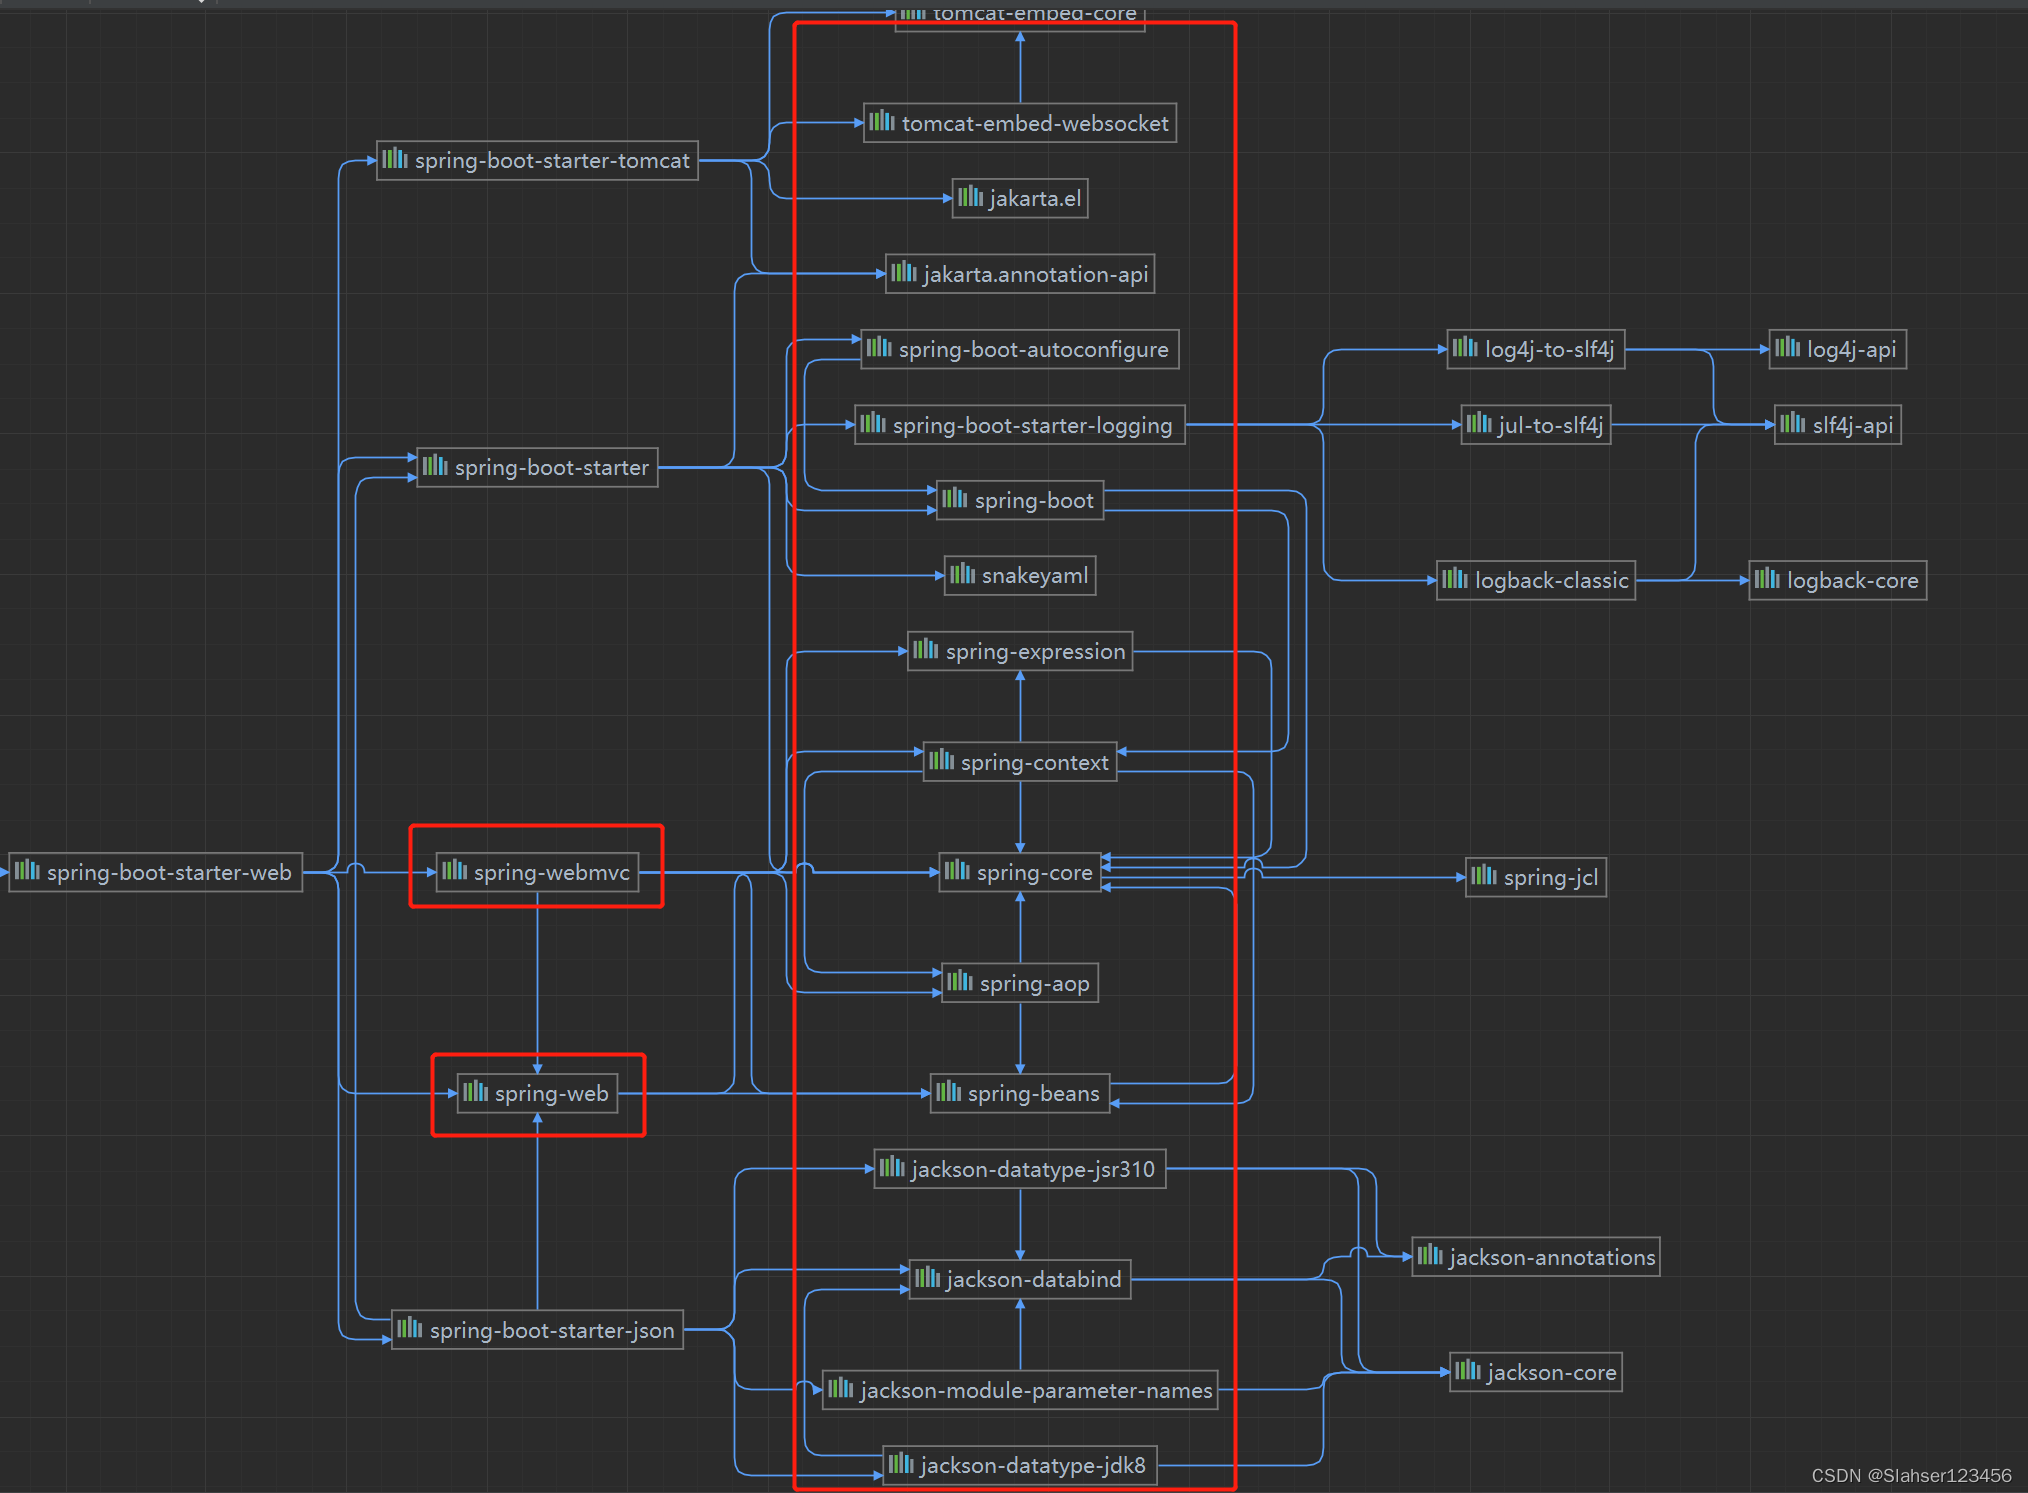Click the jackson-datatype-jsr310 library icon
Viewport: 2028px width, 1493px height.
[892, 1167]
